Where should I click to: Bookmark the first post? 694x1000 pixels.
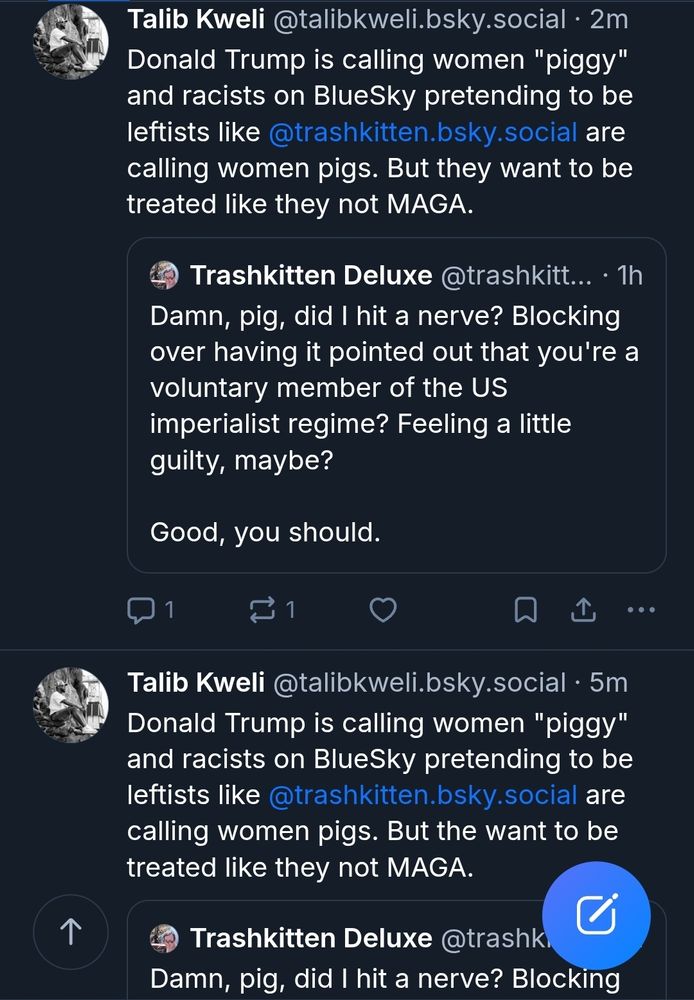[x=525, y=610]
